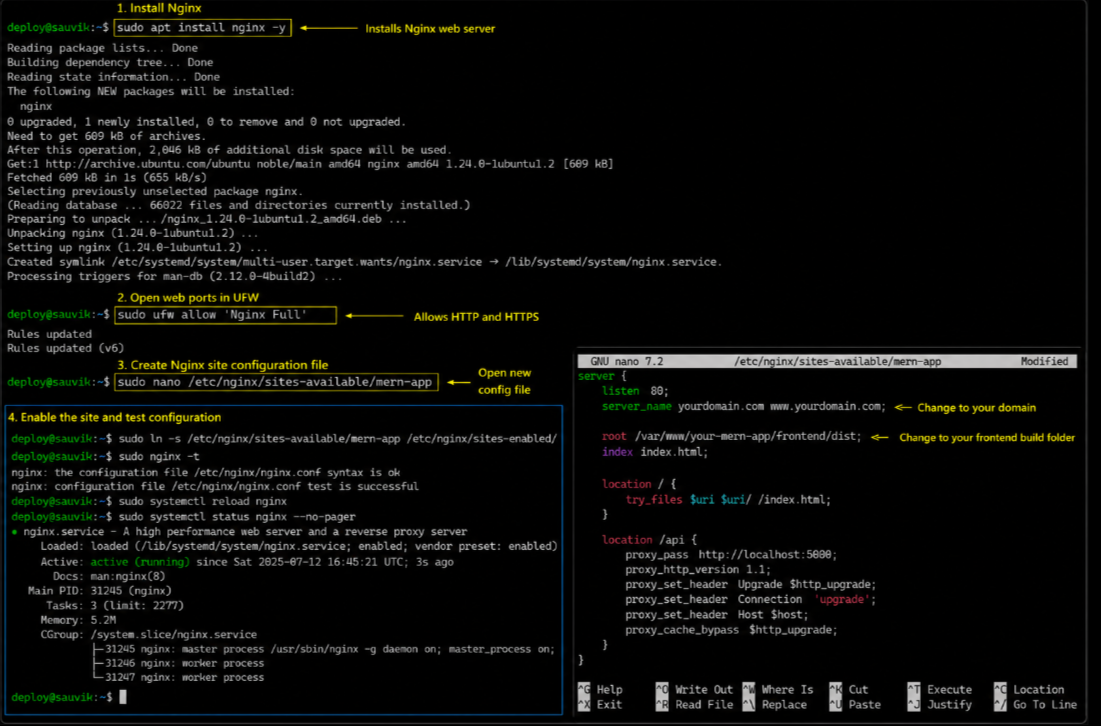This screenshot has height=726, width=1101.
Task: Click the ^K Cut shortcut in nano
Action: click(849, 689)
